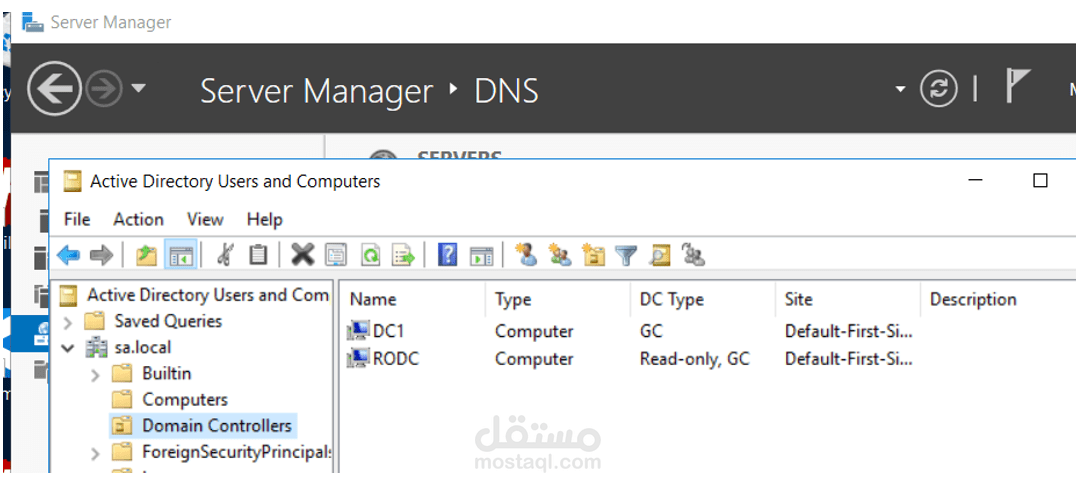
Task: Select the DC1 row name
Action: point(388,331)
